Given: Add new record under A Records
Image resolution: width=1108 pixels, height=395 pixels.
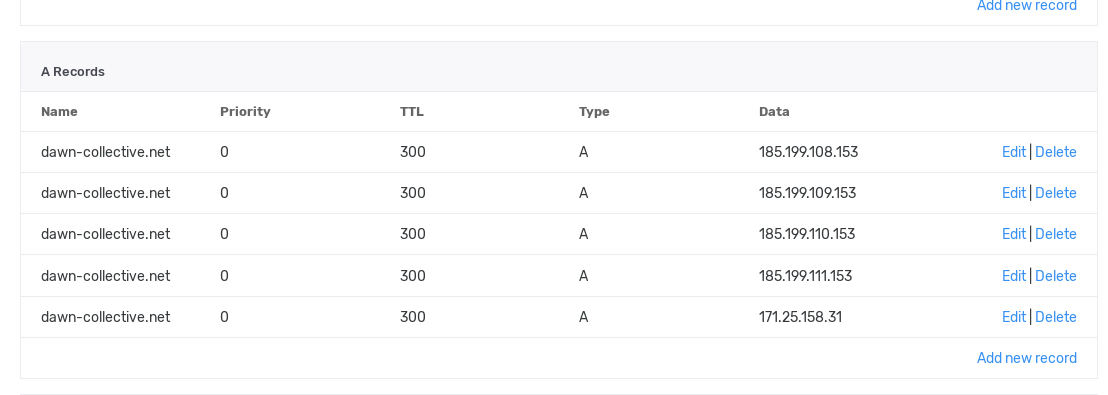Looking at the screenshot, I should click(1027, 358).
